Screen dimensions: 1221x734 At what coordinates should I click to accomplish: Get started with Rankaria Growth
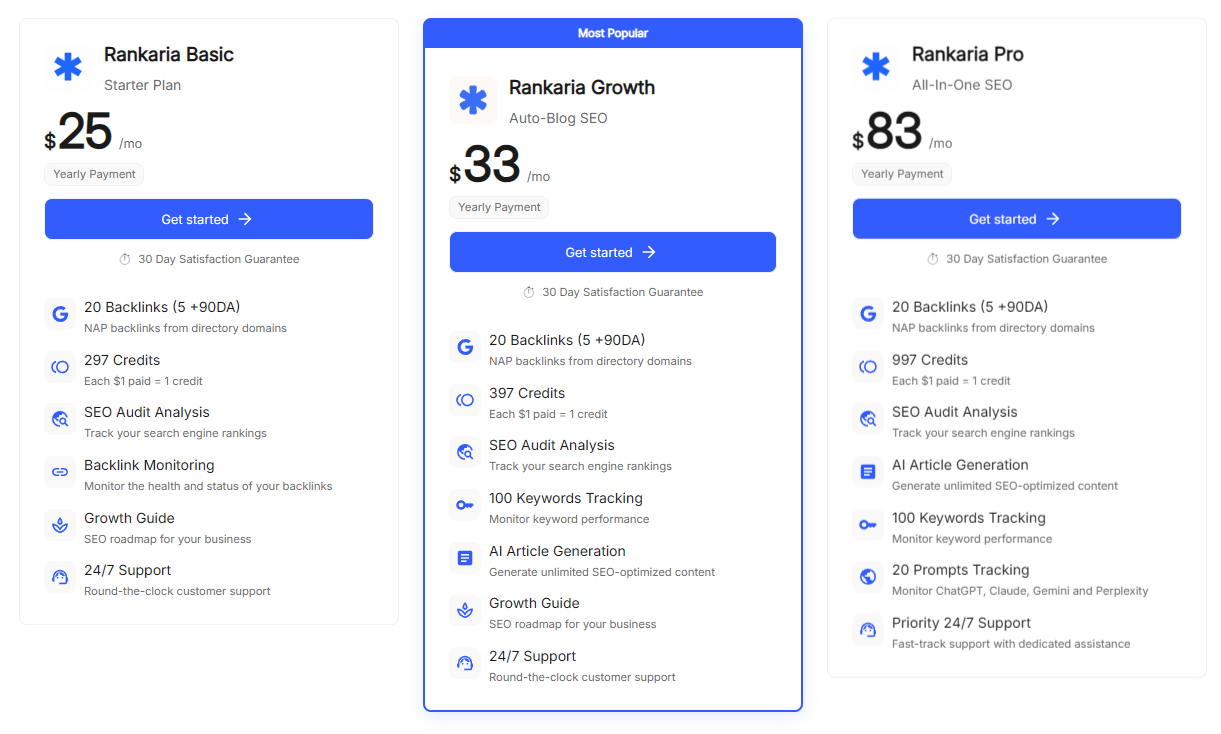(x=613, y=252)
